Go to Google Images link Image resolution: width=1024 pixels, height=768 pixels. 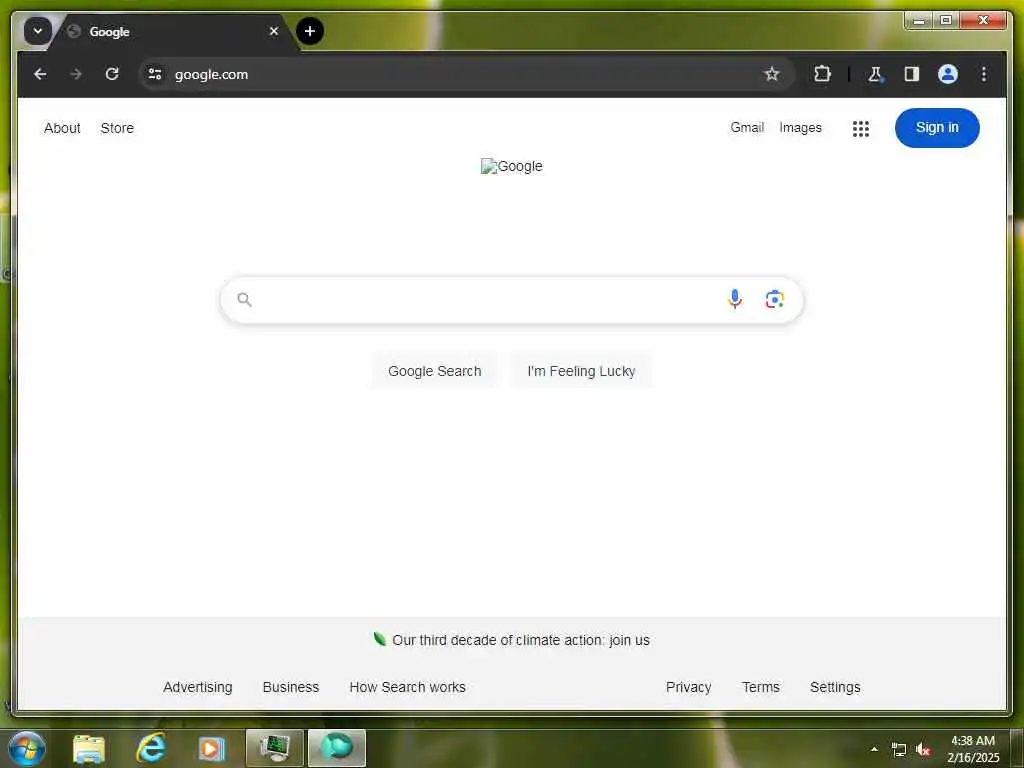(x=800, y=127)
